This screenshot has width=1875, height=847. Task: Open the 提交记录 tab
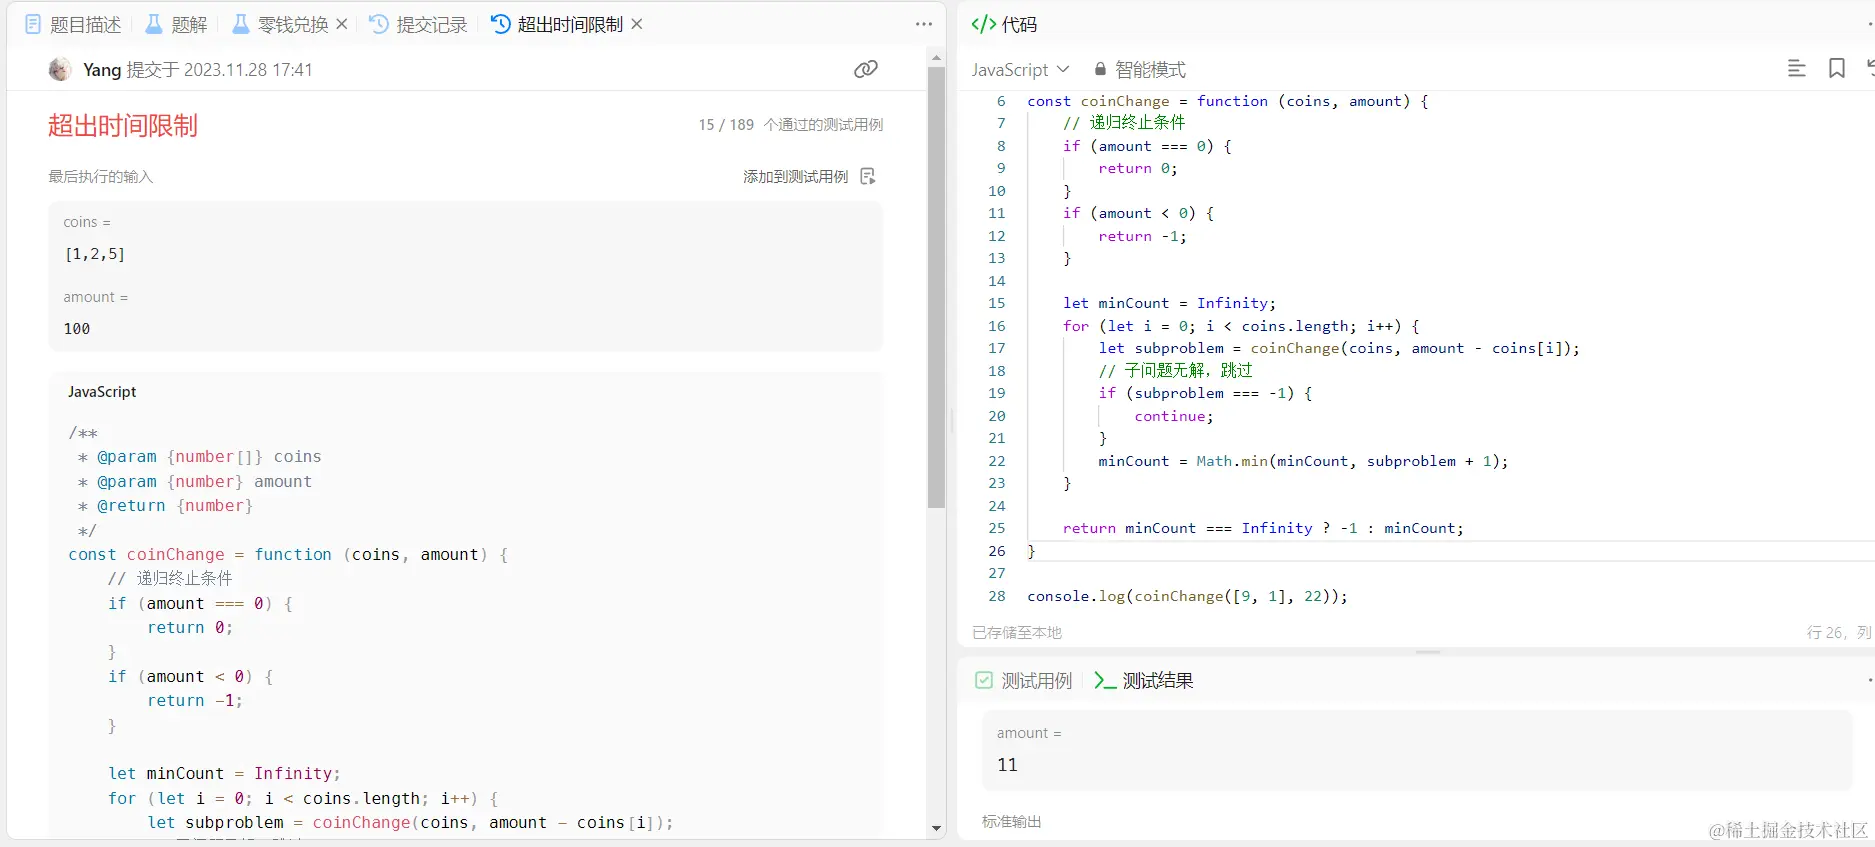[418, 24]
